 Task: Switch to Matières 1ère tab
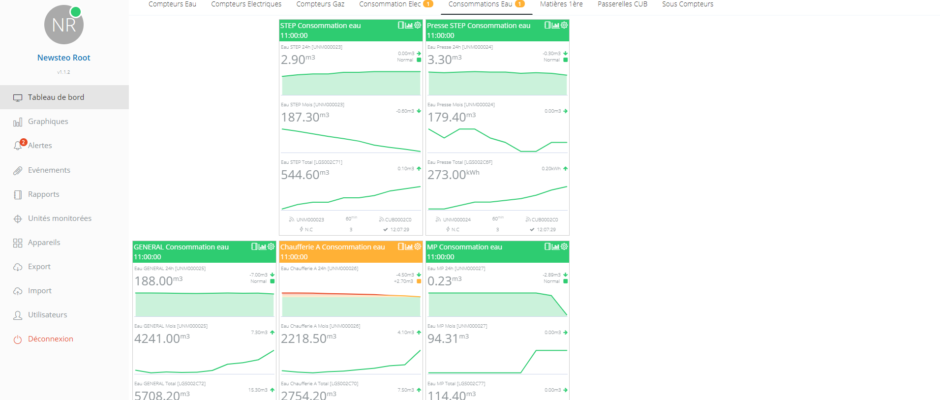(561, 4)
